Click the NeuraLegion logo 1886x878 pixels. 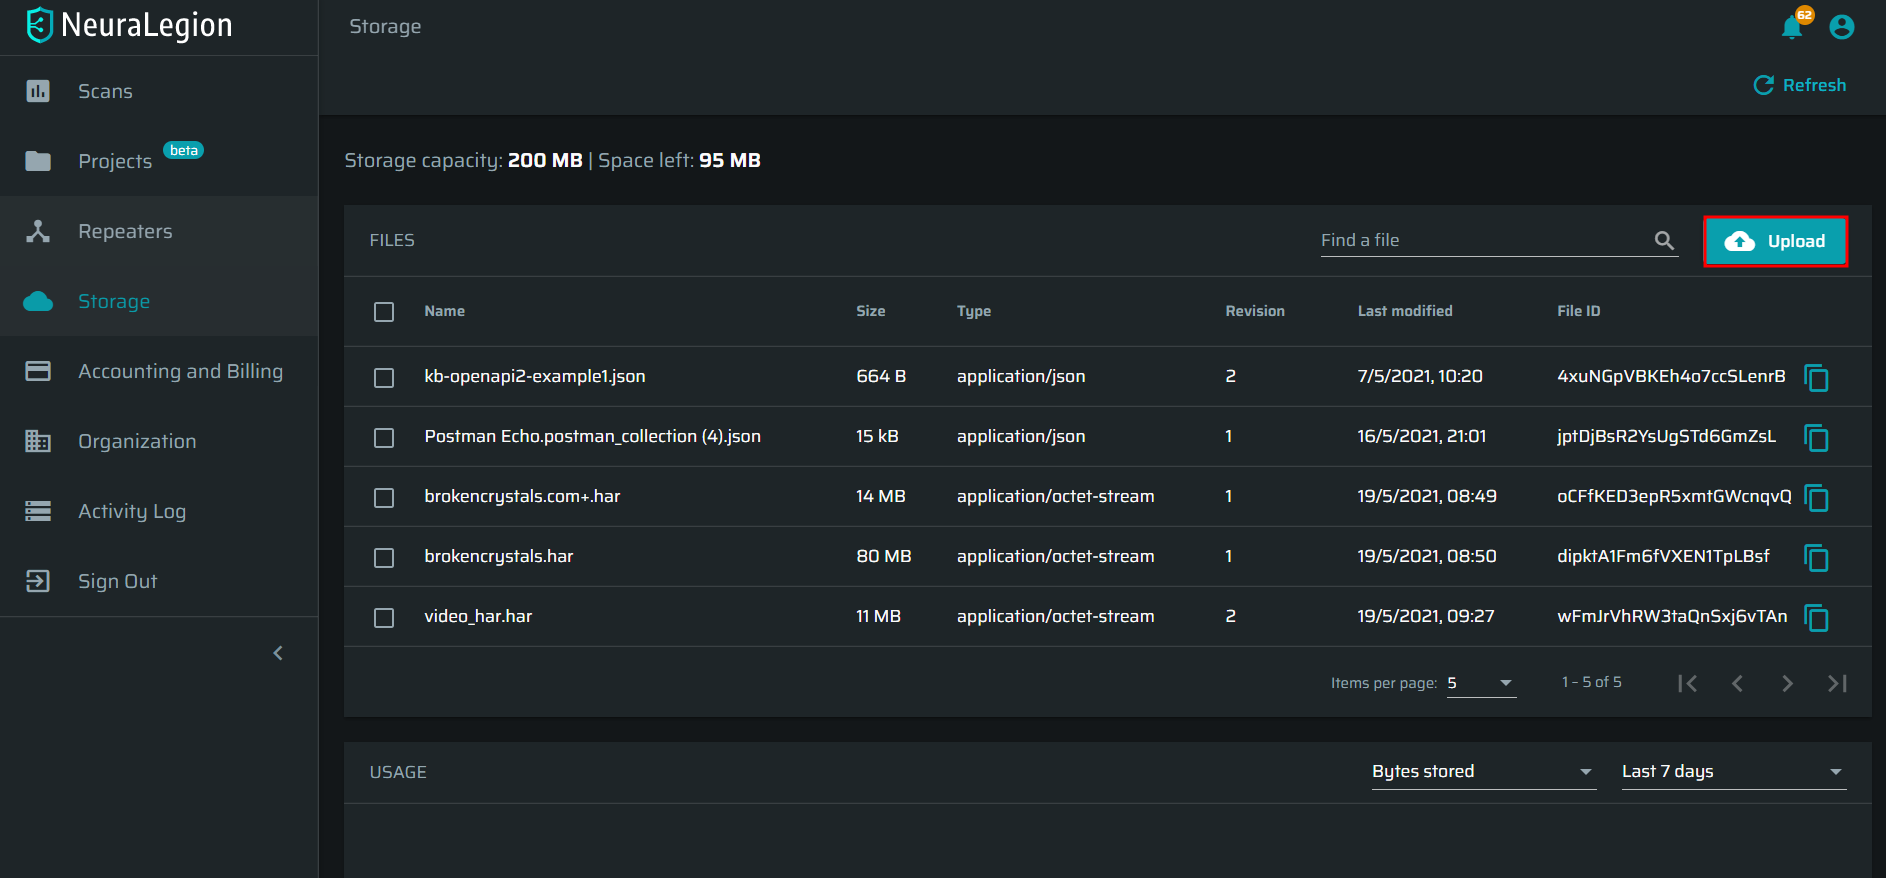pyautogui.click(x=130, y=25)
